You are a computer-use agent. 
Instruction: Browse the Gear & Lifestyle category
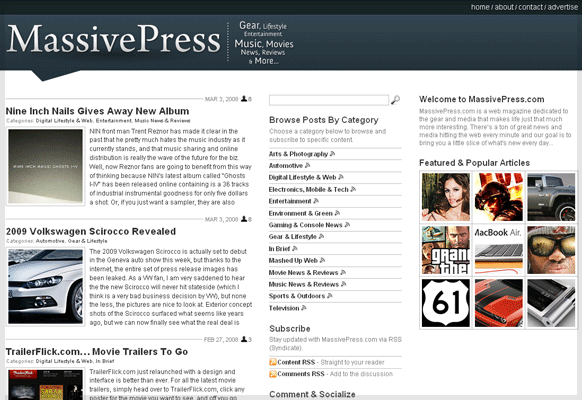click(292, 237)
